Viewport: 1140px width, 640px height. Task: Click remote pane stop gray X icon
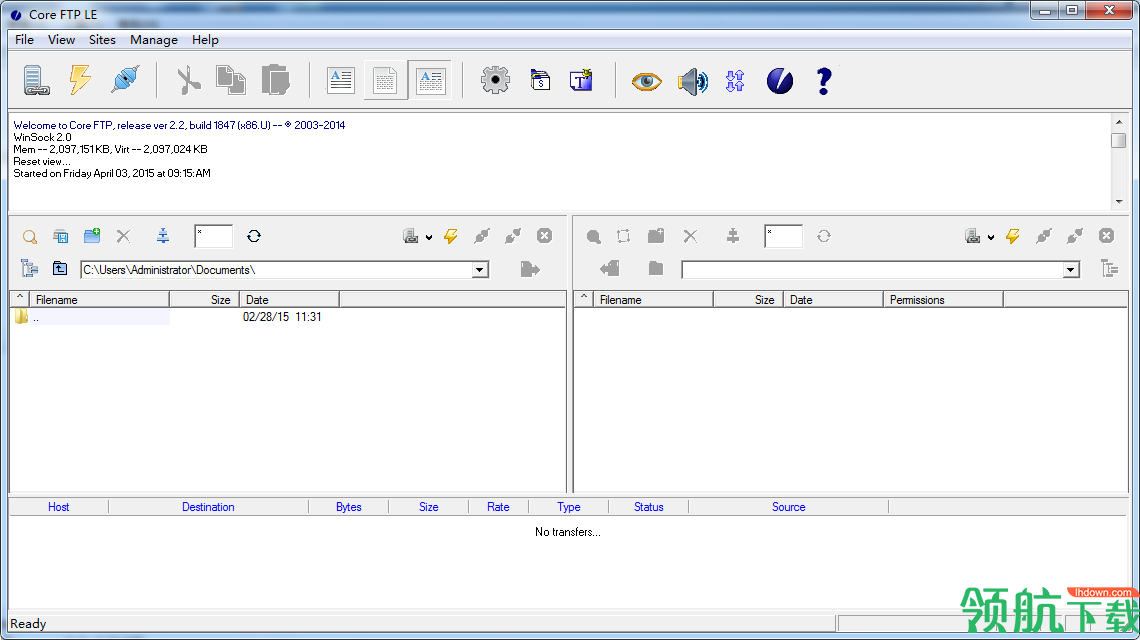[x=1107, y=236]
